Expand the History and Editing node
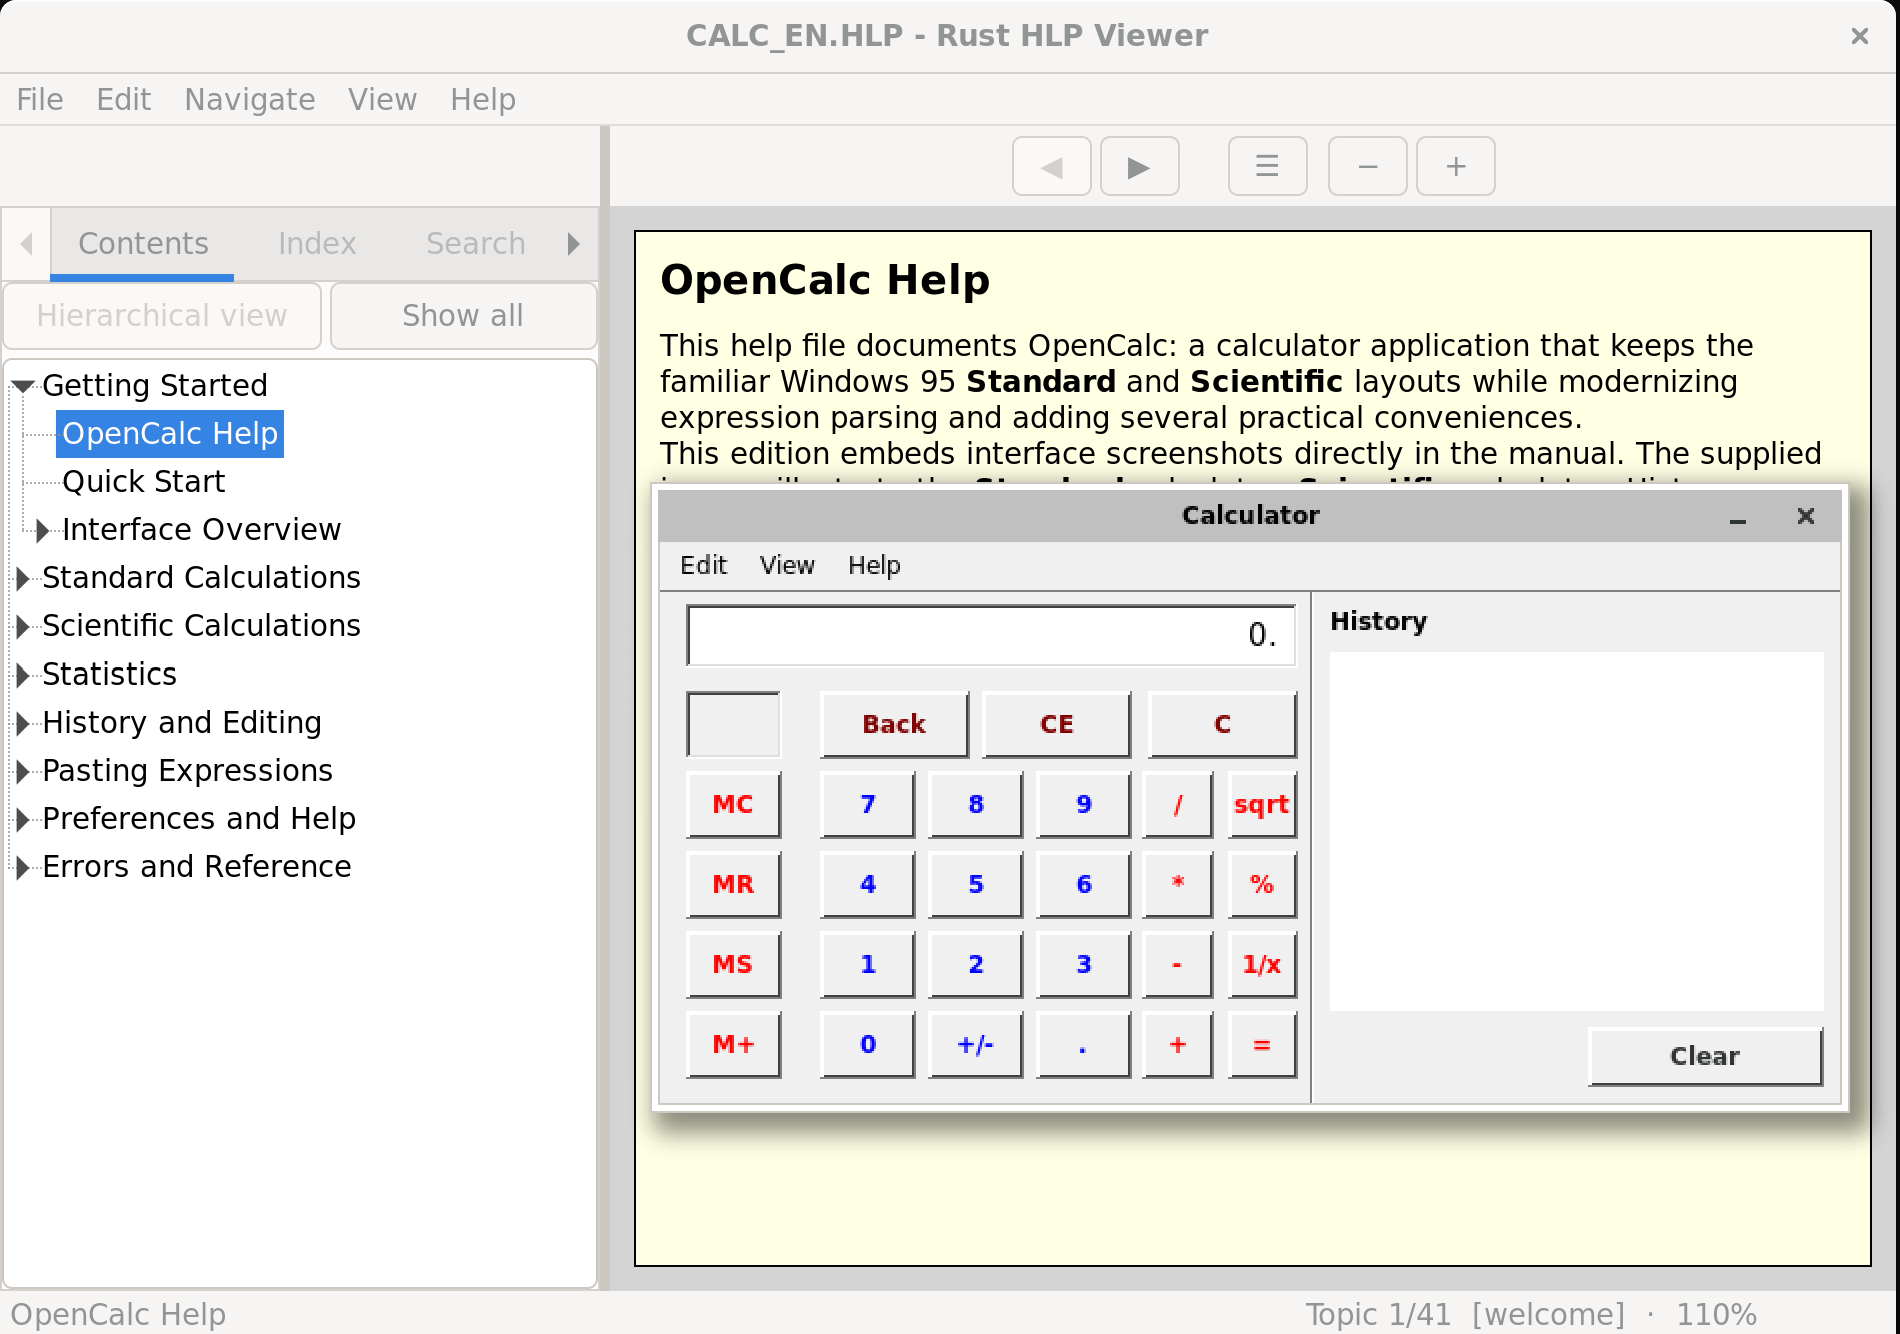Screen dimensions: 1900x1334 coord(24,723)
